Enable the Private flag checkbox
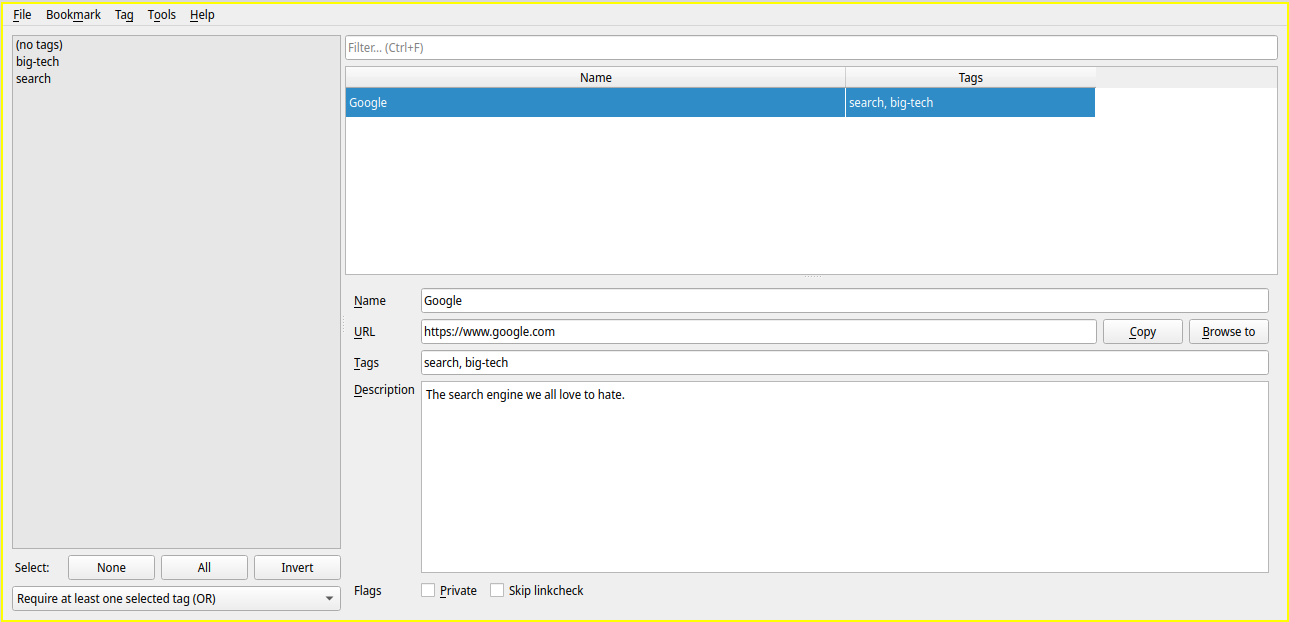This screenshot has width=1289, height=622. tap(428, 590)
